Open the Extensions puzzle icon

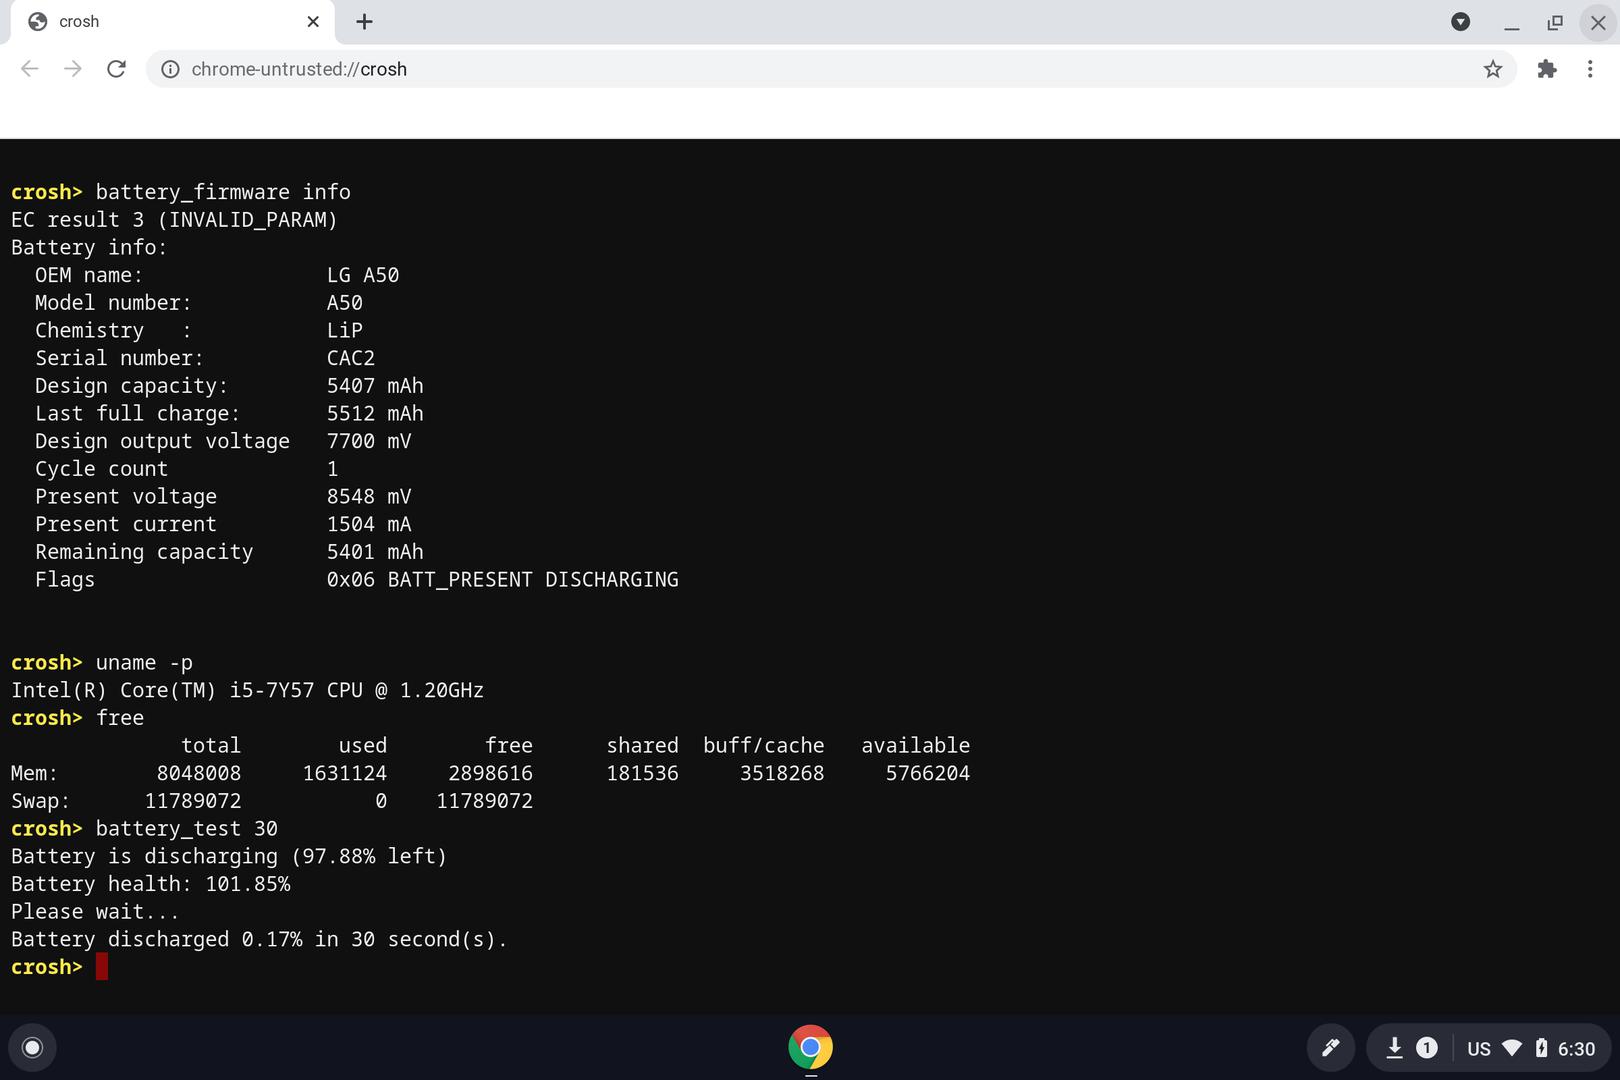coord(1546,69)
